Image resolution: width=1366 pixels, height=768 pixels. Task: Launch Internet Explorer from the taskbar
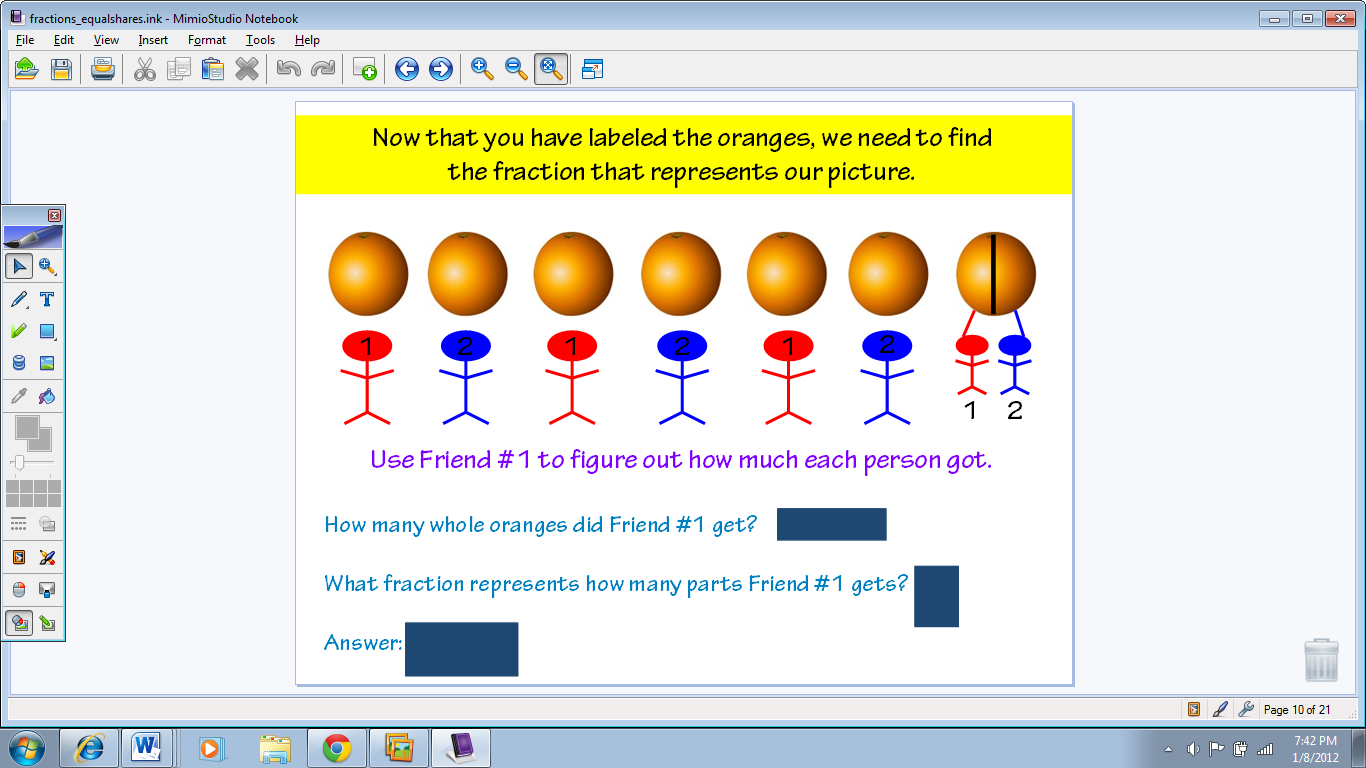click(x=89, y=747)
